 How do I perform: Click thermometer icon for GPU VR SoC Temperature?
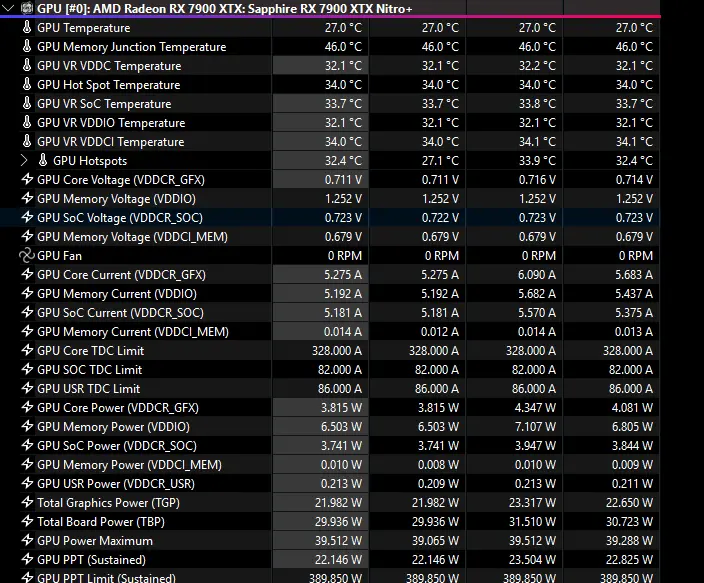point(27,103)
